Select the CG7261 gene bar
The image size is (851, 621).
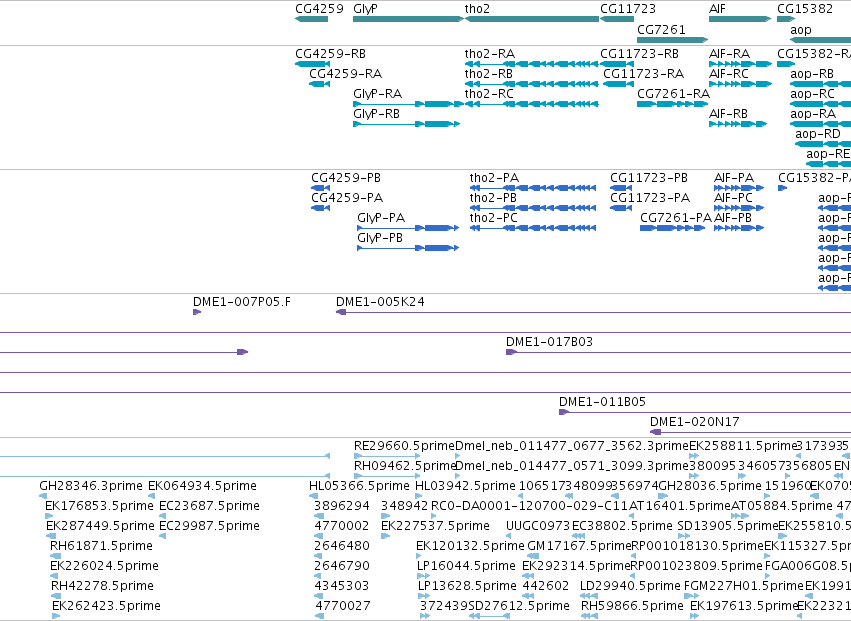(x=672, y=40)
